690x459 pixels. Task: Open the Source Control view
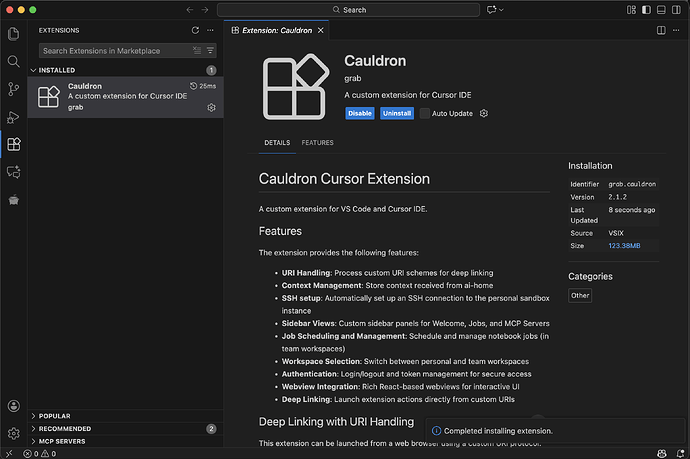click(x=14, y=89)
